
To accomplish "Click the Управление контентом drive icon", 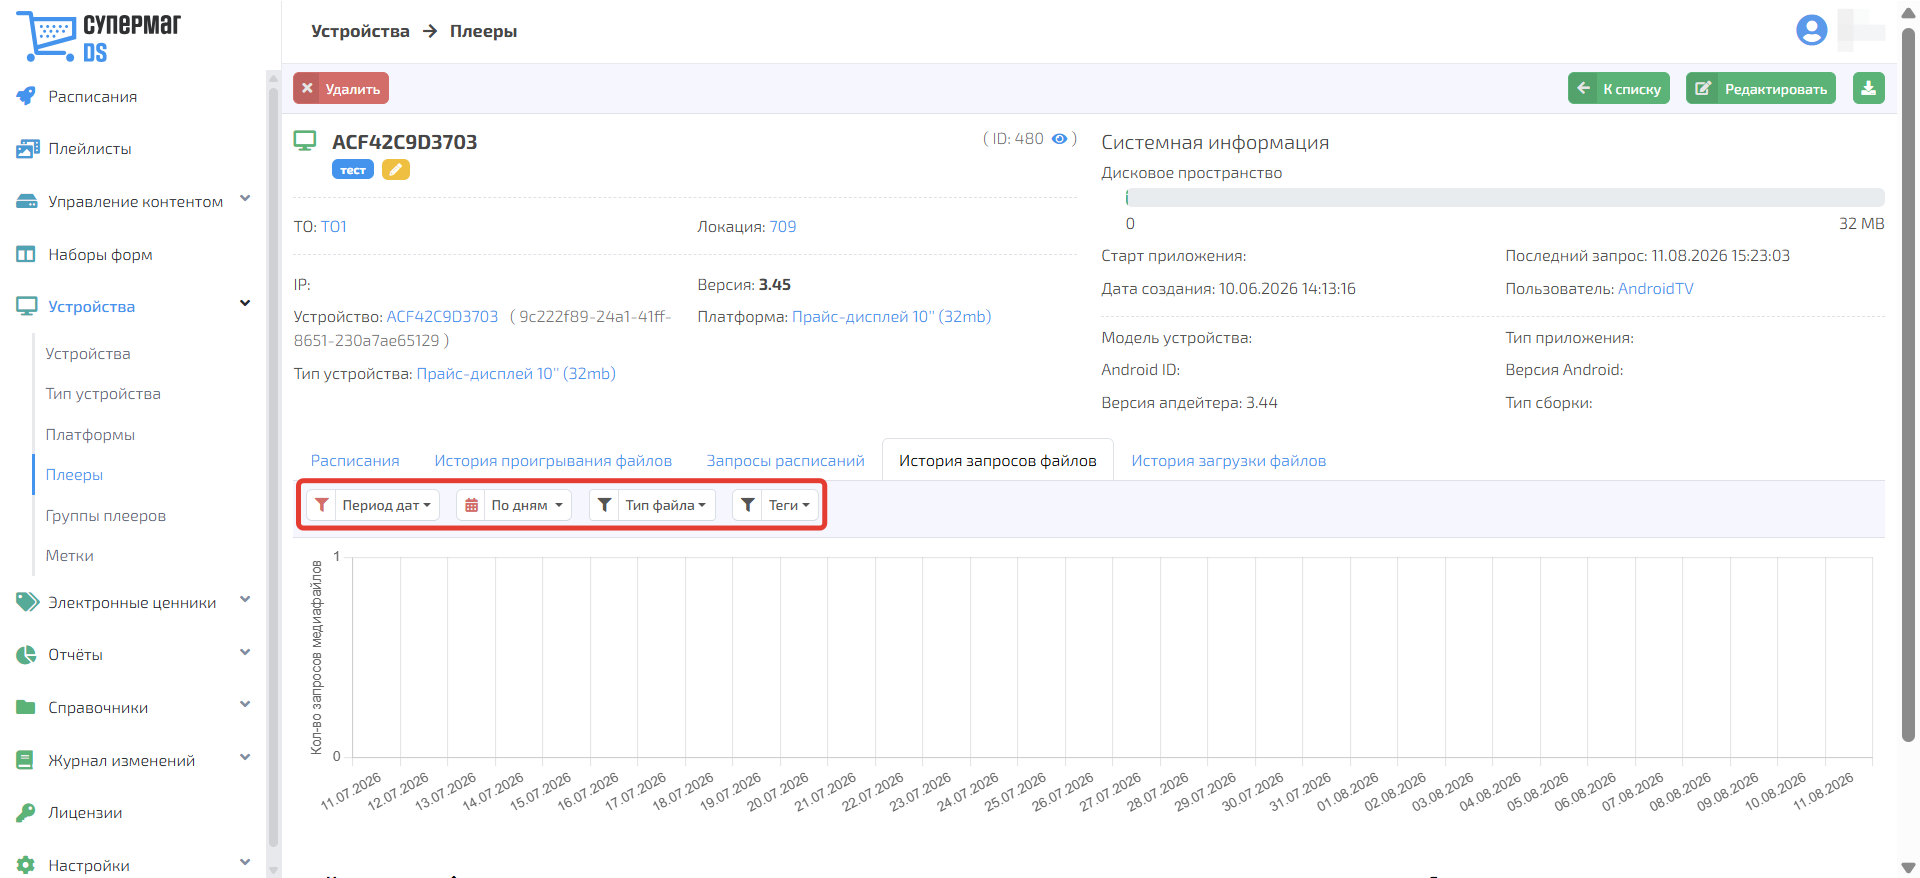I will [27, 202].
